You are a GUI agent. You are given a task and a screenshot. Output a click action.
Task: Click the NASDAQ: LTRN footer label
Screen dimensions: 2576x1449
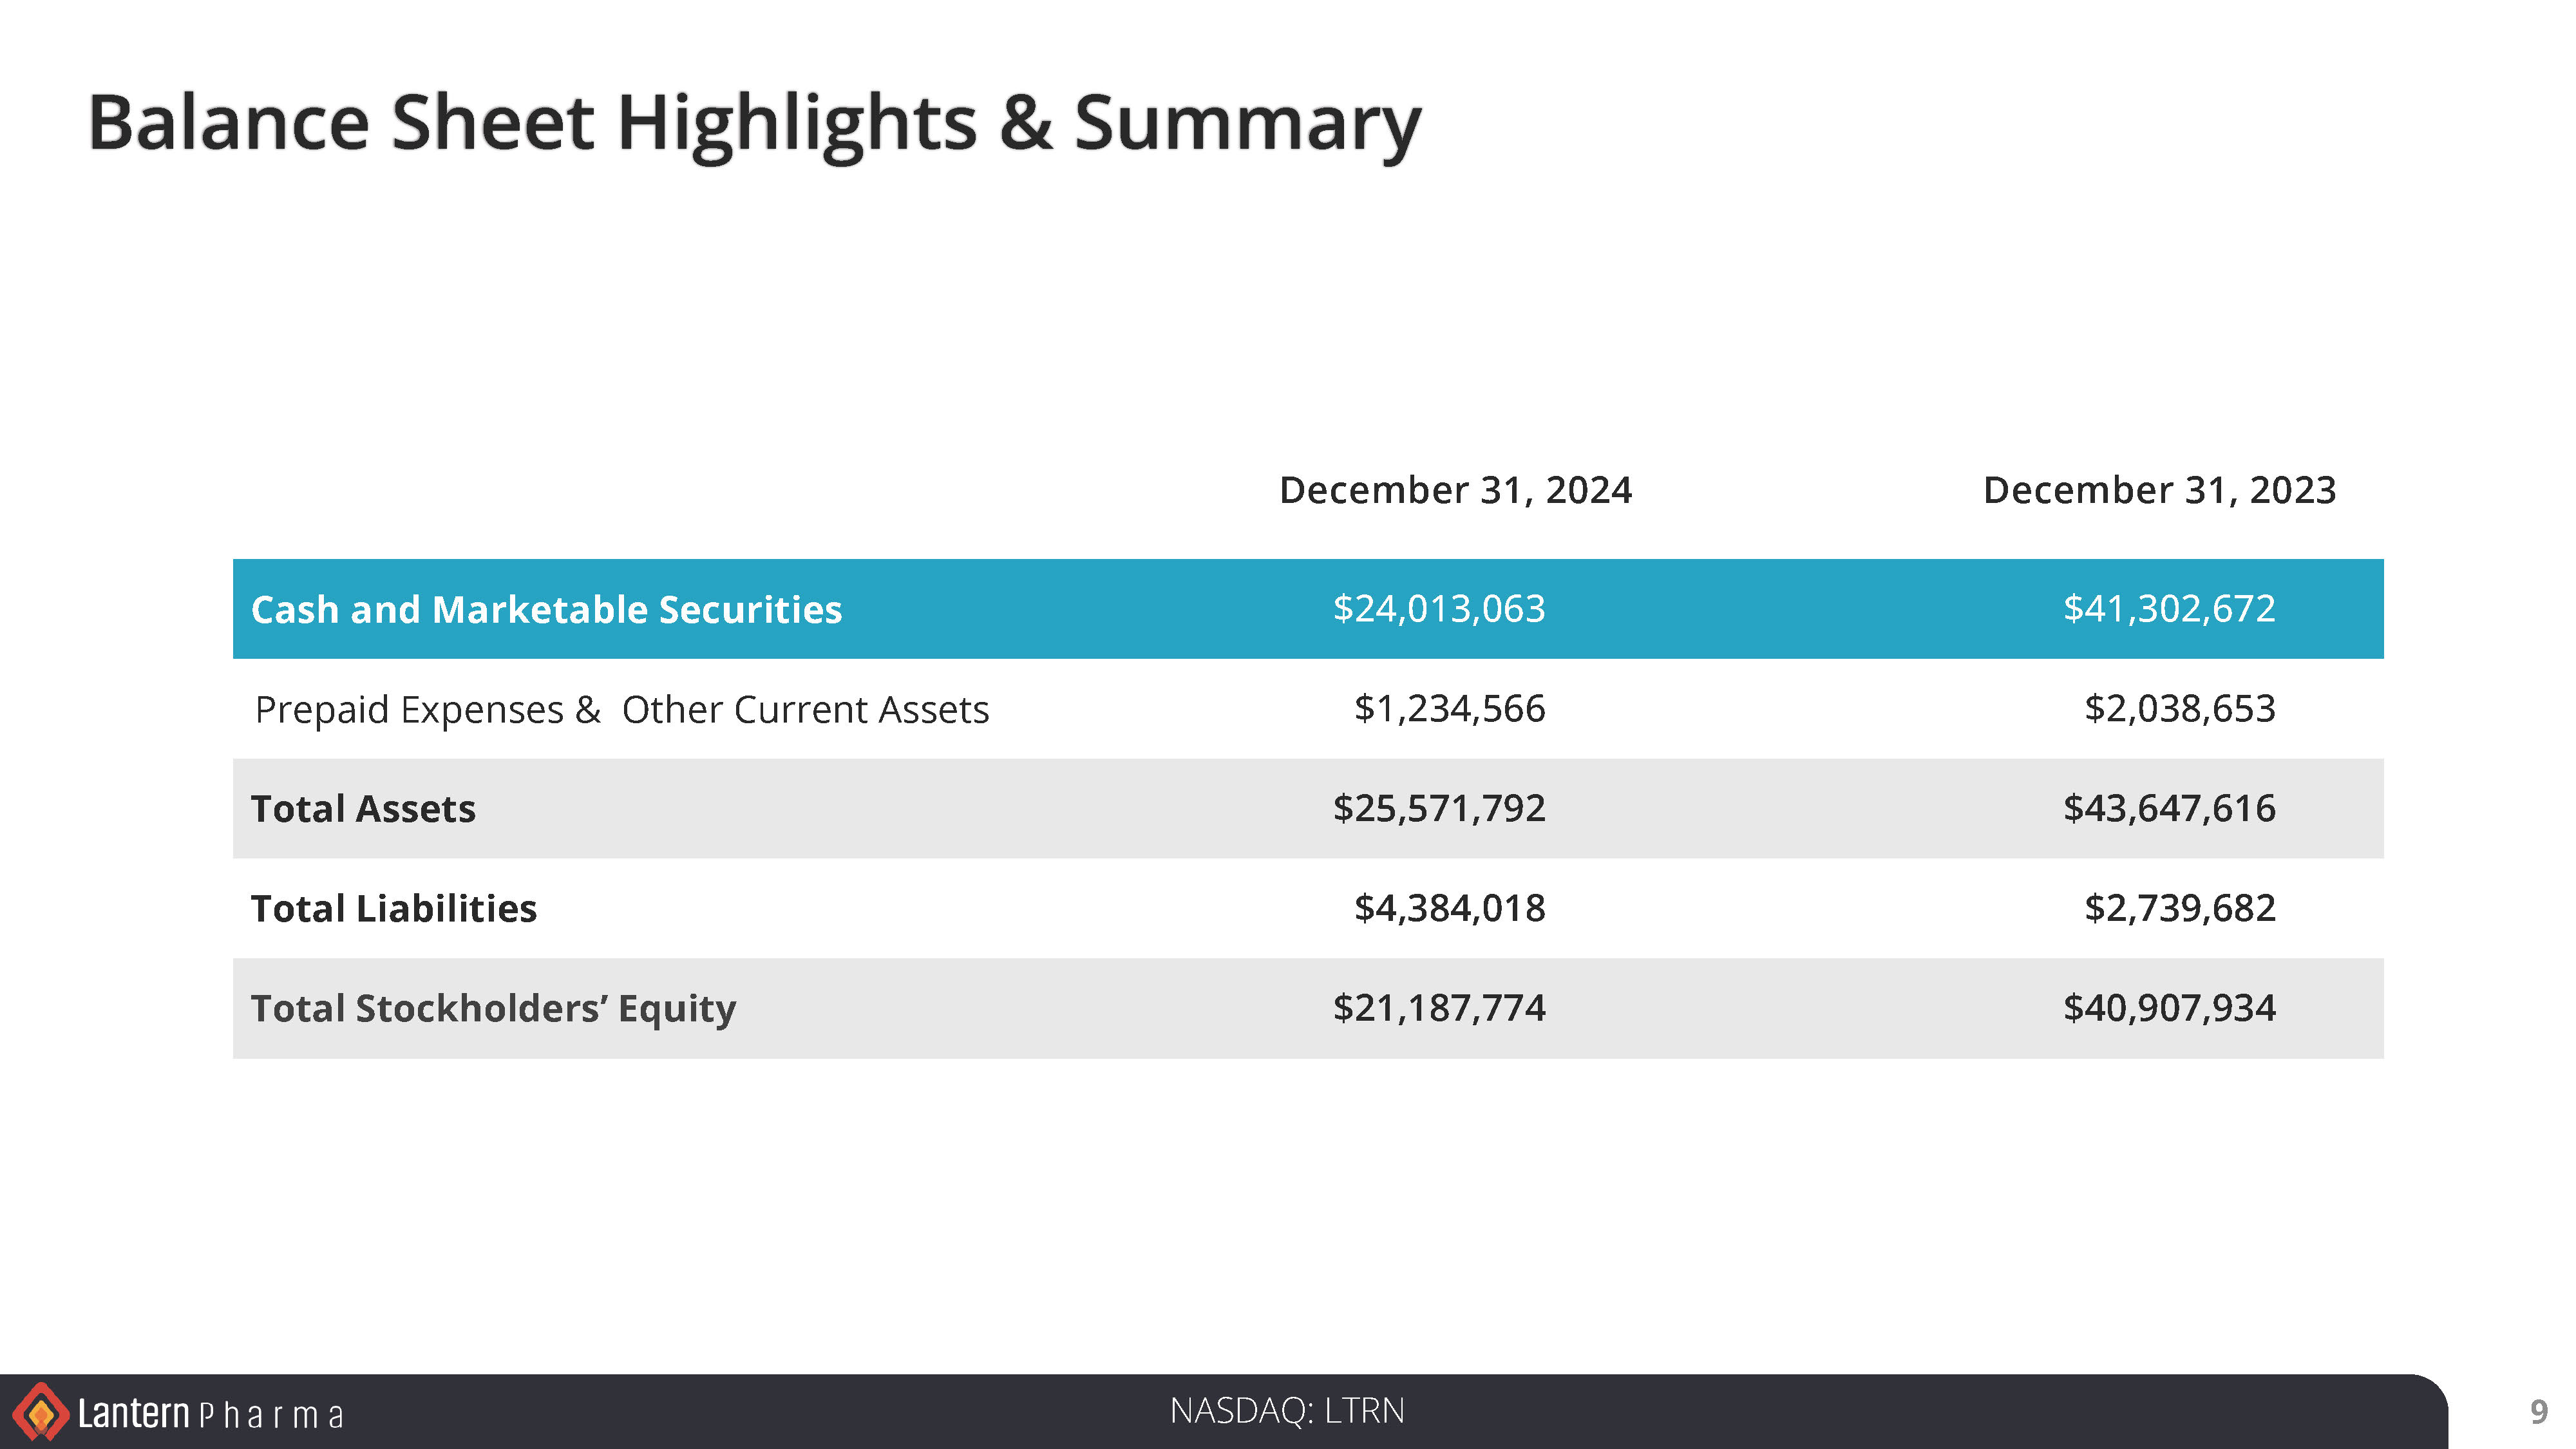pos(1286,1411)
